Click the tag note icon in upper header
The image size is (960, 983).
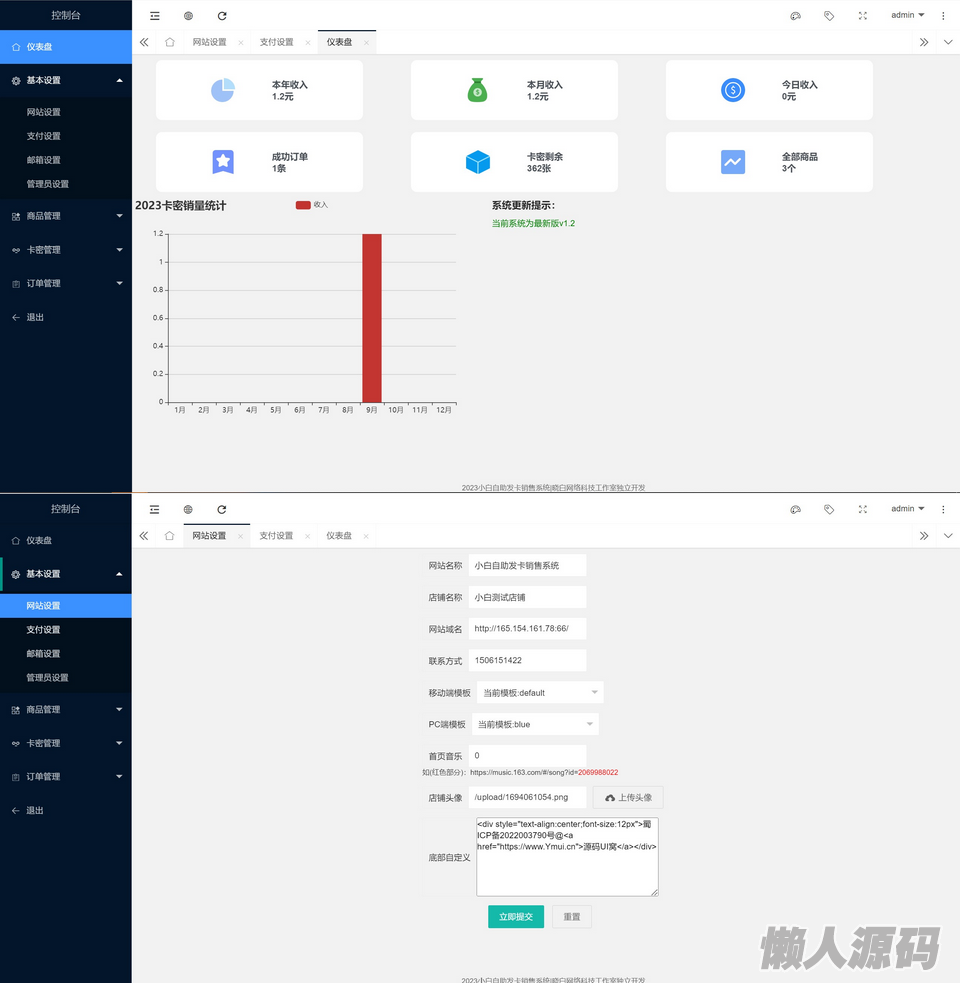click(x=829, y=16)
